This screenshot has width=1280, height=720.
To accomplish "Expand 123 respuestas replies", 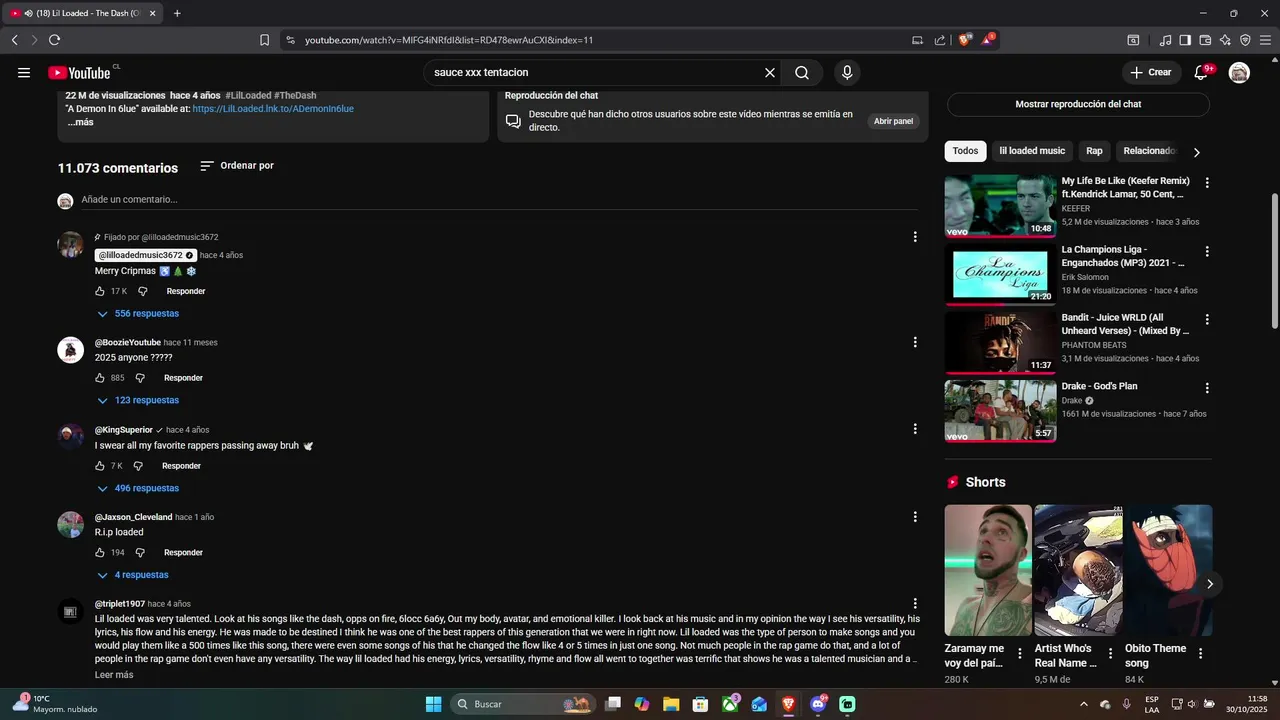I will pyautogui.click(x=138, y=400).
